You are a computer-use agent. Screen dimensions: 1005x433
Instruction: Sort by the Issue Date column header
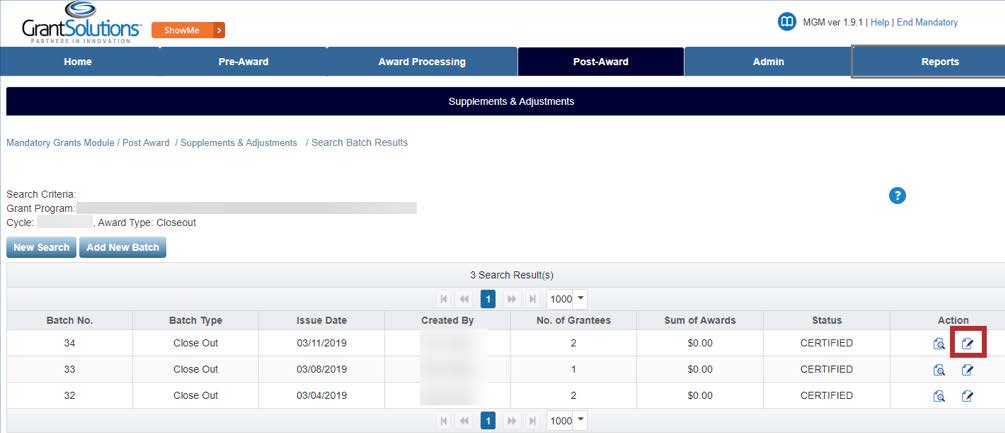pyautogui.click(x=321, y=320)
